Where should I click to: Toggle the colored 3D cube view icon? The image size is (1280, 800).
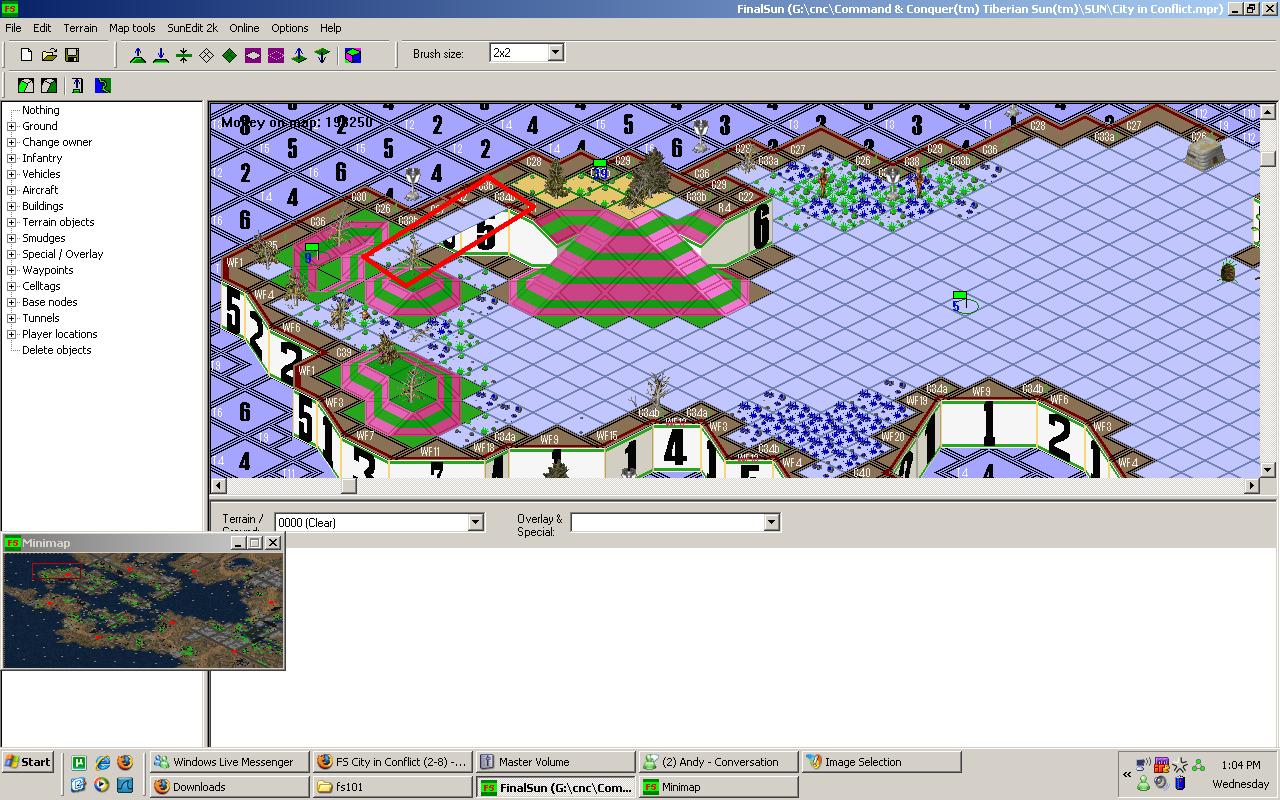353,55
